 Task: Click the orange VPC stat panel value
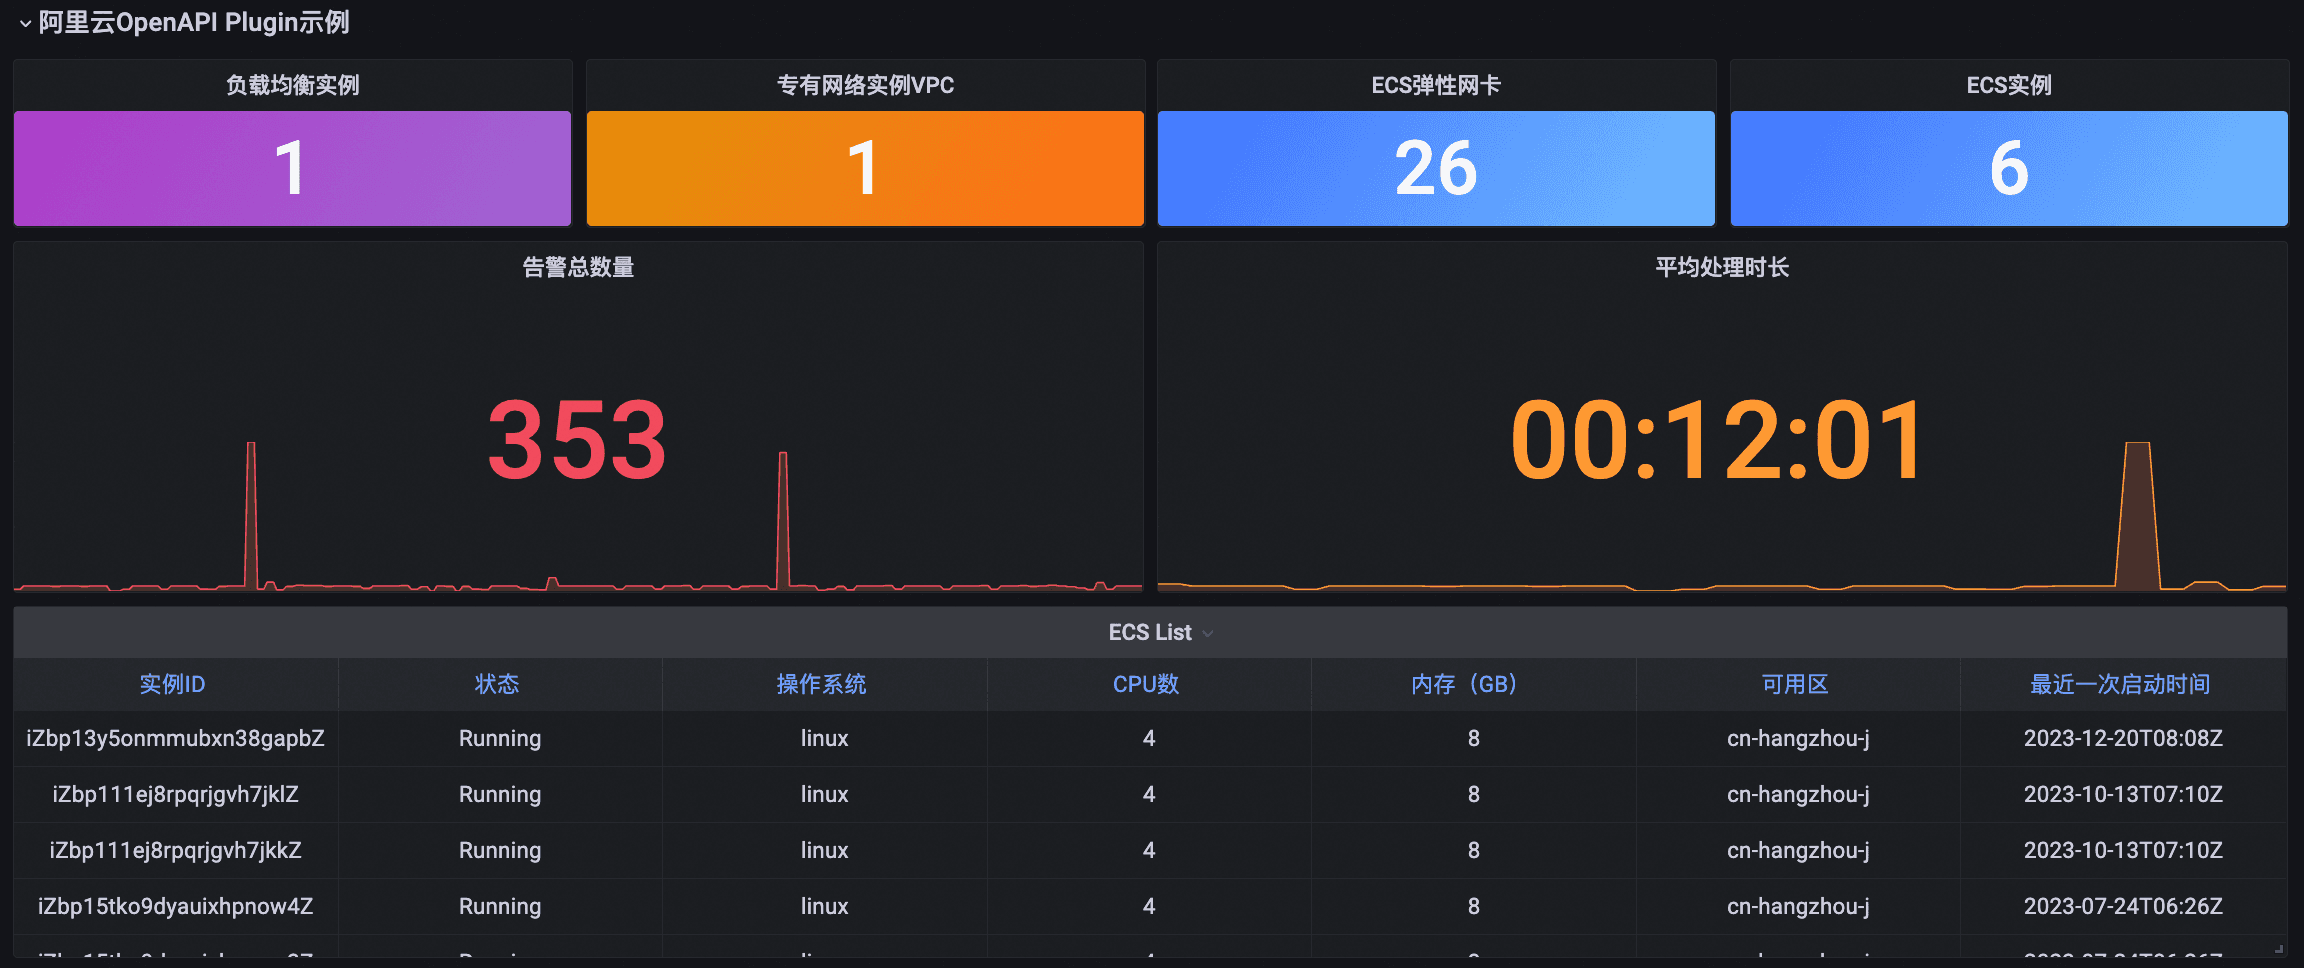pos(864,168)
